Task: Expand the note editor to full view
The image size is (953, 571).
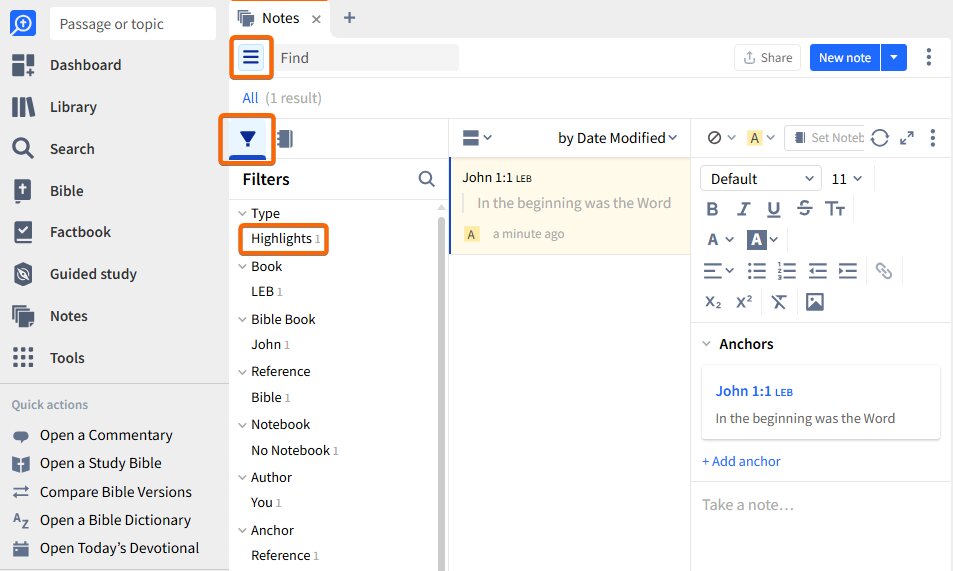Action: 907,138
